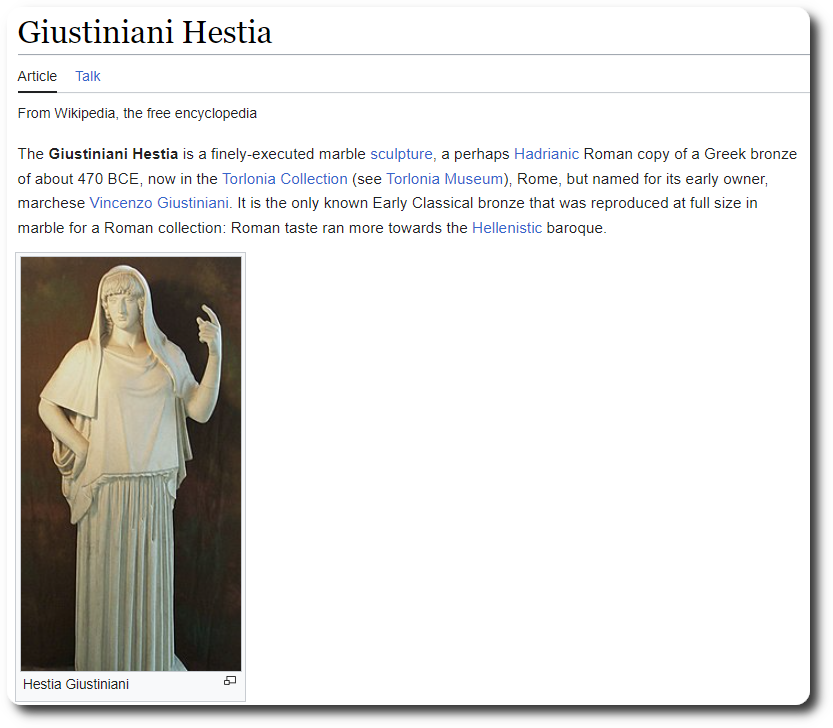Click the enlarge icon in the image caption
Screen dimensions: 833x728
coord(230,681)
